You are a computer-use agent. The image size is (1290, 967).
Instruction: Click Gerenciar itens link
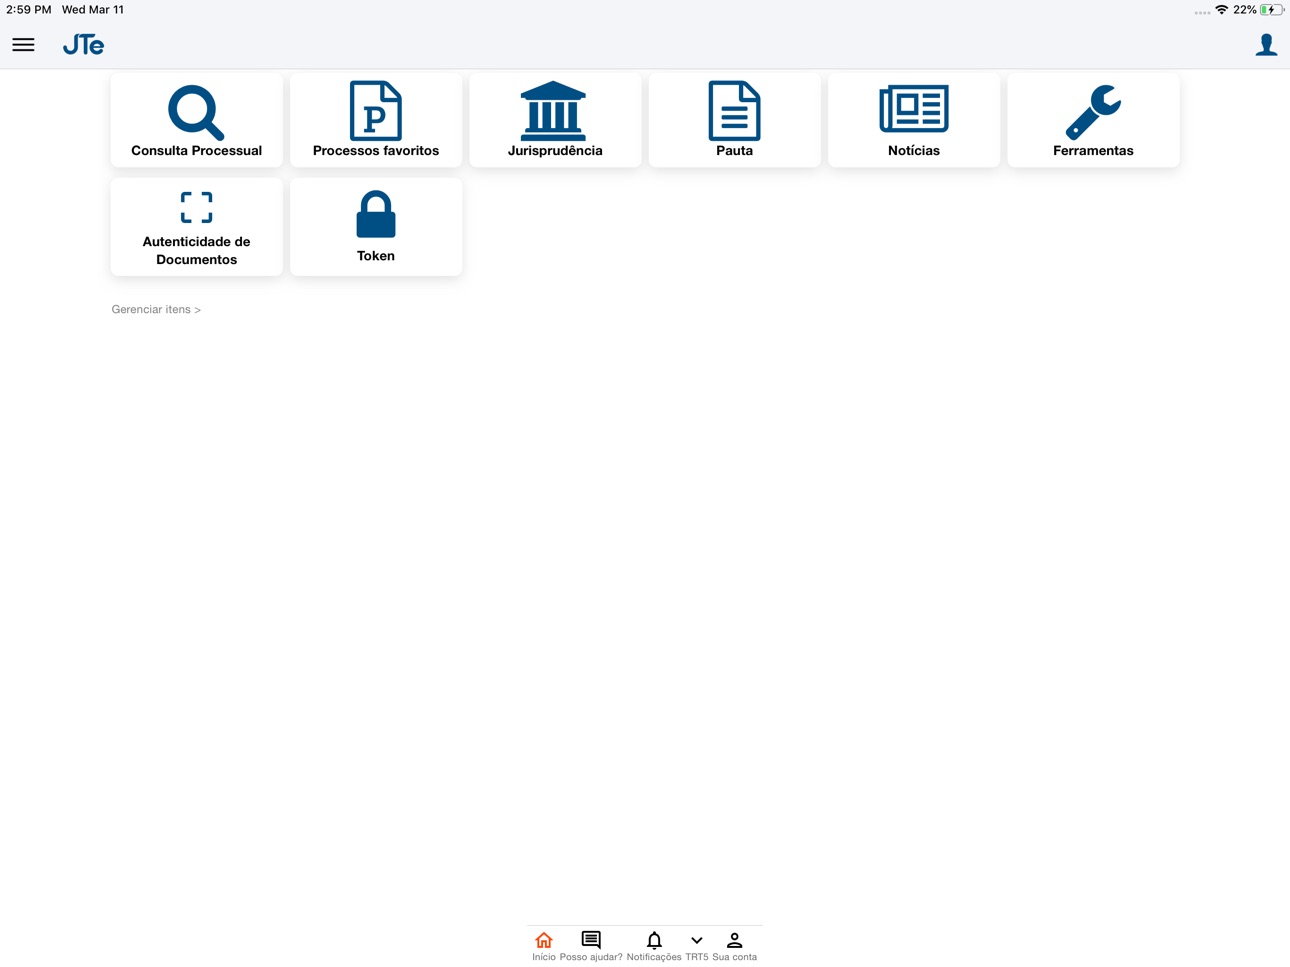[156, 310]
